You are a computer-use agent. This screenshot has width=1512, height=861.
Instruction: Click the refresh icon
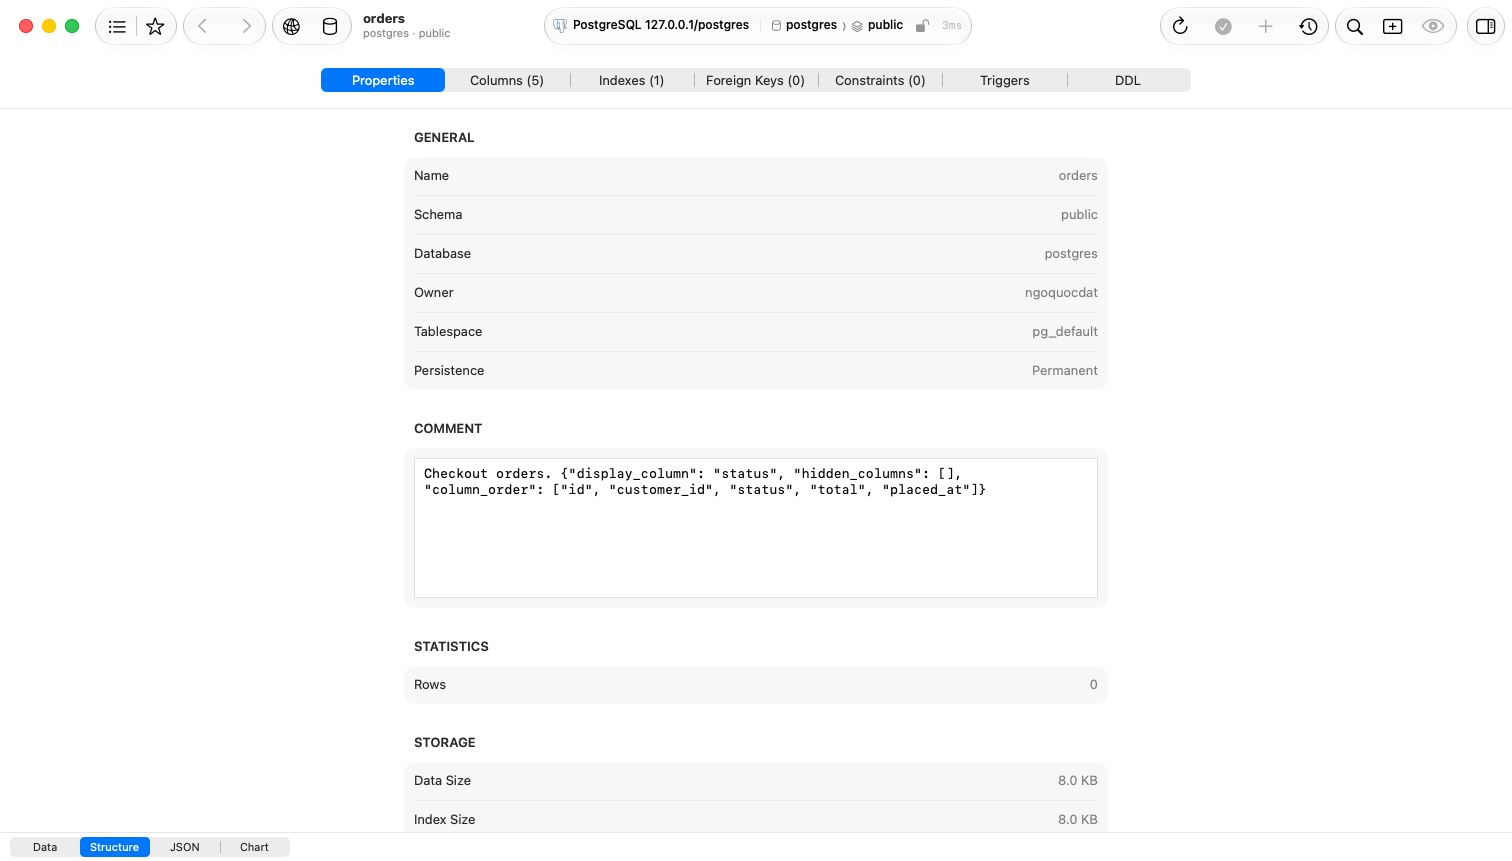click(1180, 27)
